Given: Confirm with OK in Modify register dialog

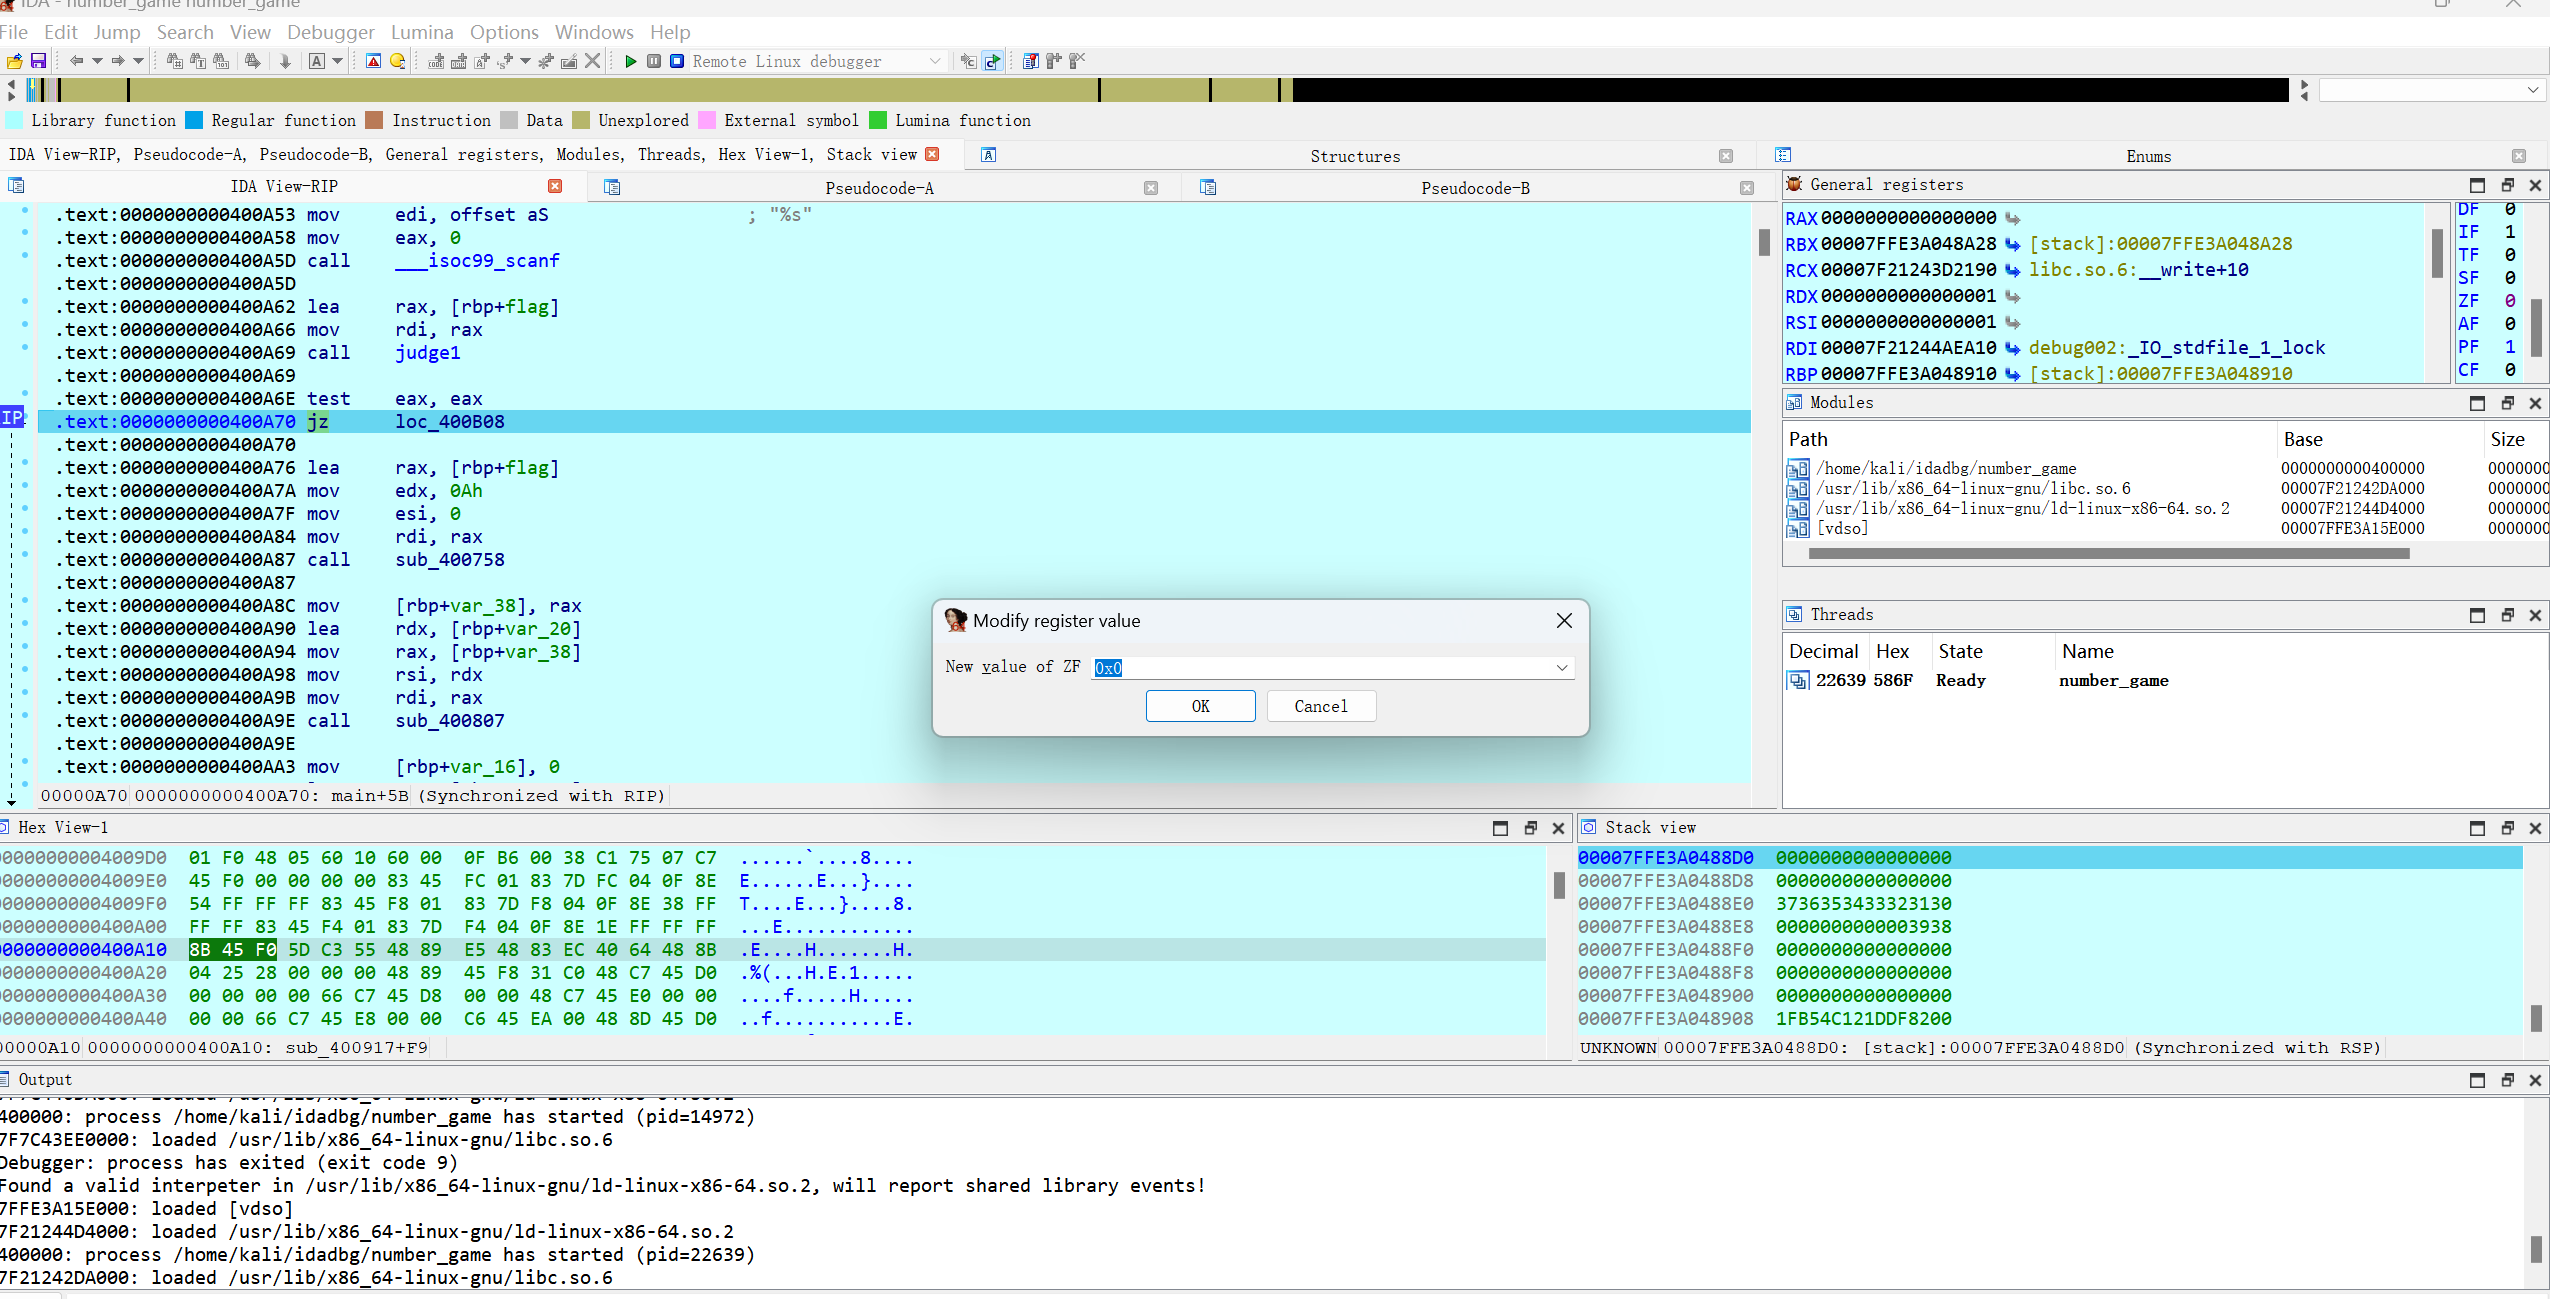Looking at the screenshot, I should (1200, 706).
